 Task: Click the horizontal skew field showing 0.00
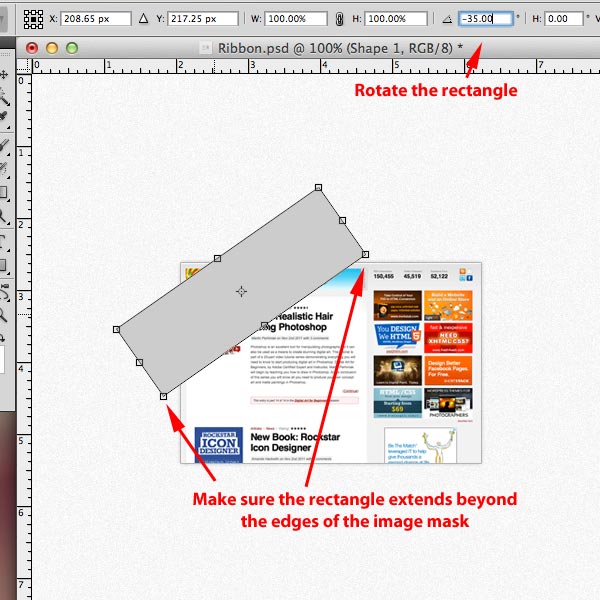click(x=564, y=18)
